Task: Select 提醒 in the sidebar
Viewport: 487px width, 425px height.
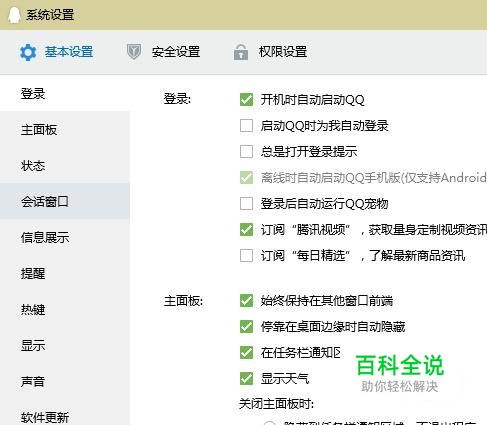Action: 65,273
